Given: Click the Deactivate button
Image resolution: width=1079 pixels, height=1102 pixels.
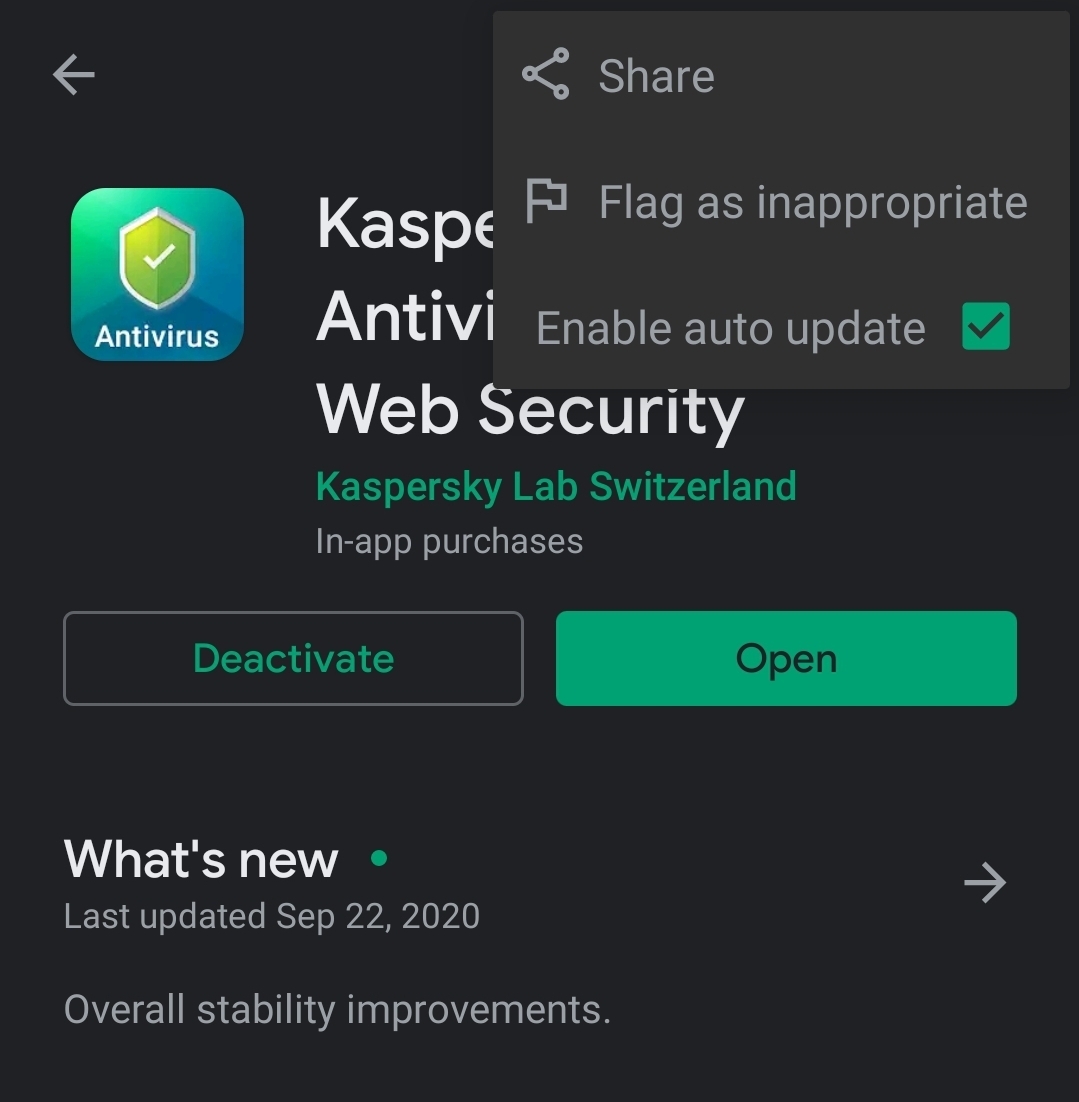Looking at the screenshot, I should coord(293,659).
